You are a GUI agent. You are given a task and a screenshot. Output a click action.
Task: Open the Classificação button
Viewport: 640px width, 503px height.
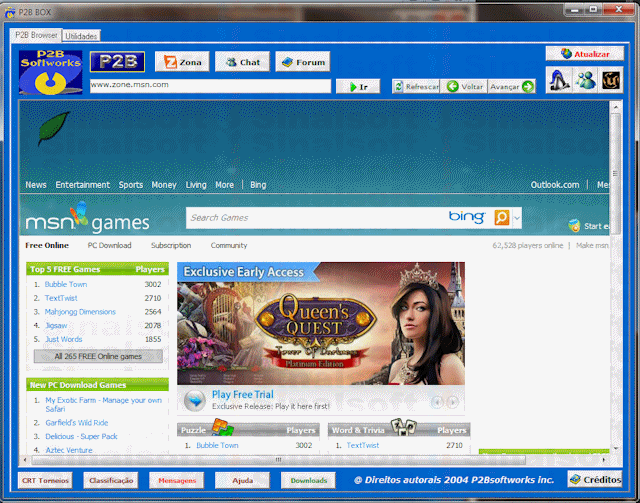[x=111, y=481]
